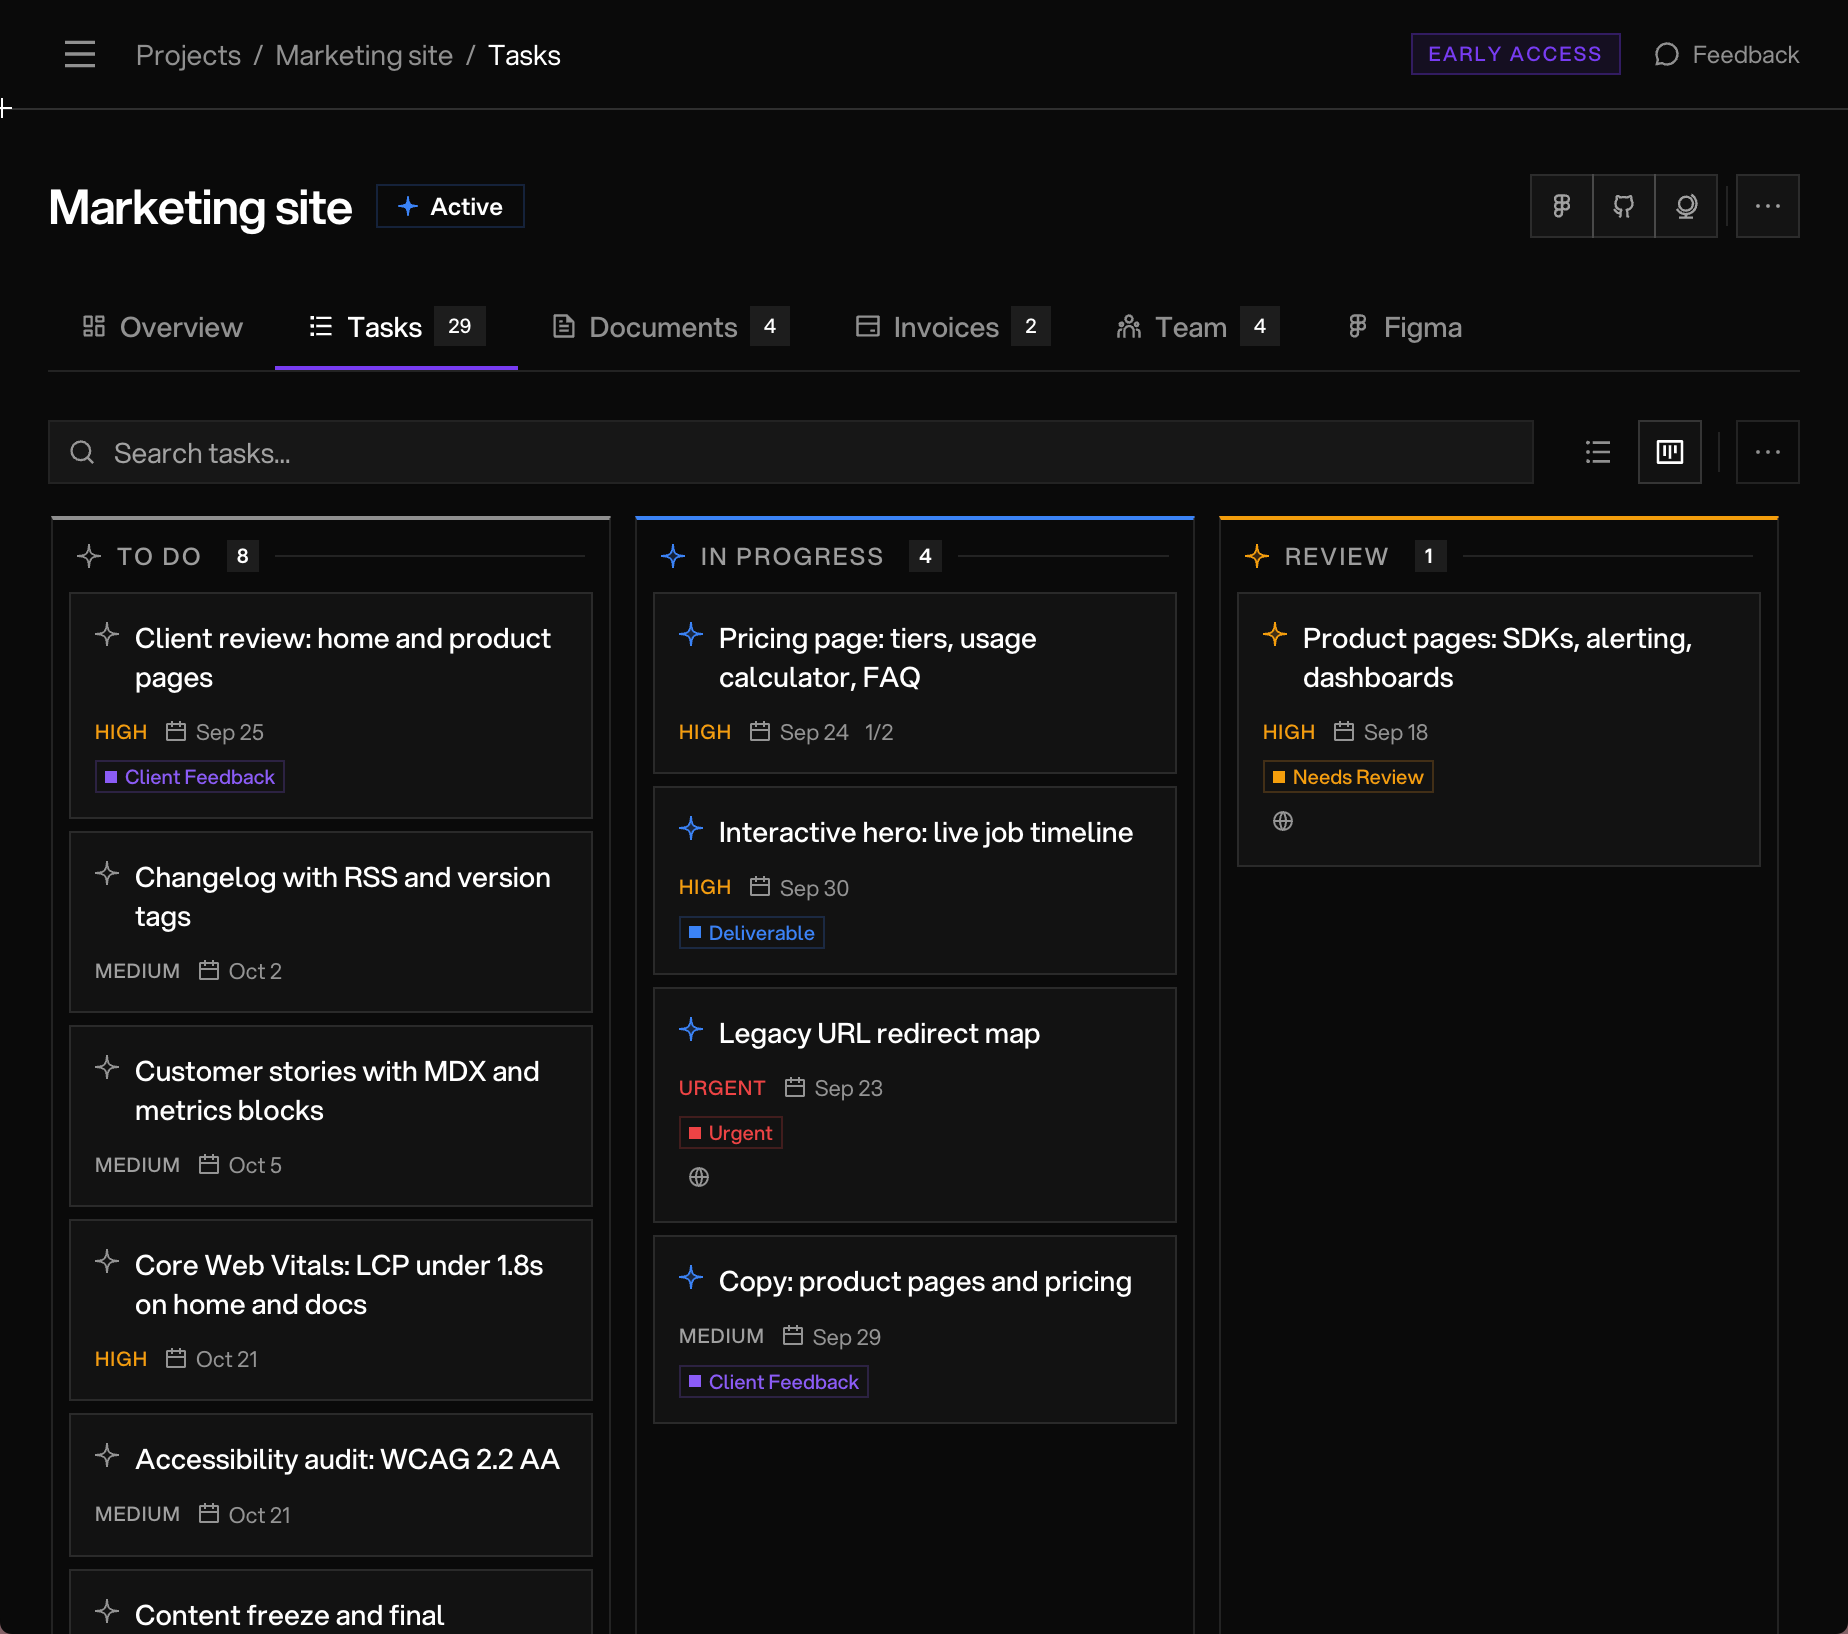Click status icon on Core Web Vitals task
The width and height of the screenshot is (1848, 1634).
click(107, 1261)
